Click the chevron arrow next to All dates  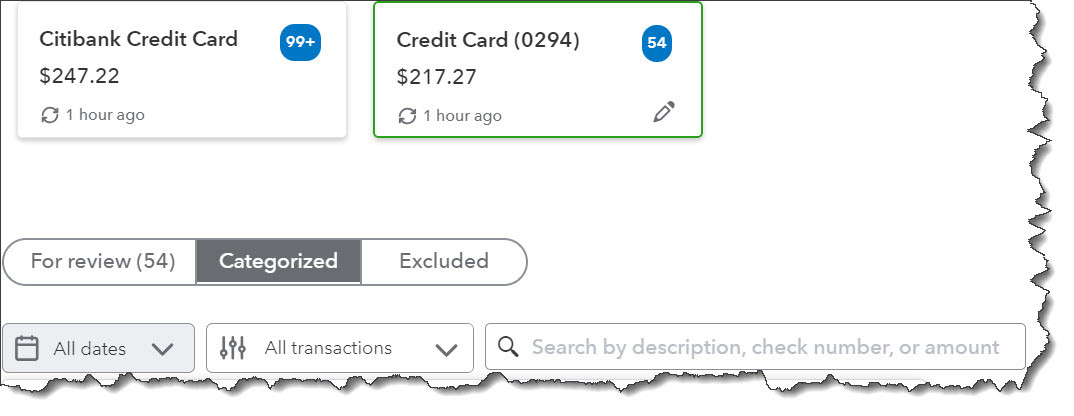pyautogui.click(x=161, y=349)
